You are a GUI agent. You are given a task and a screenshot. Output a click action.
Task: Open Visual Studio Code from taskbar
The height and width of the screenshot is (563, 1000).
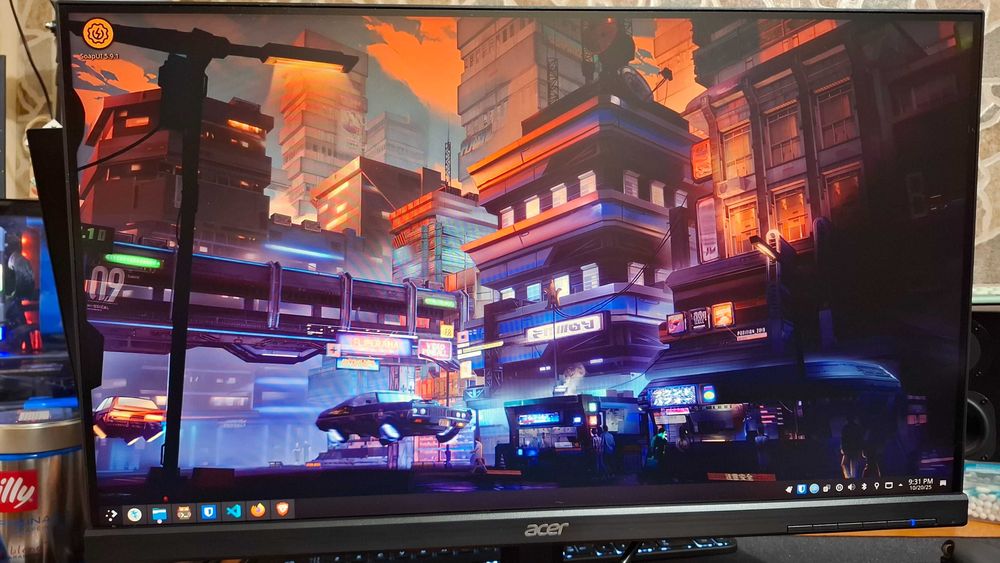[233, 511]
